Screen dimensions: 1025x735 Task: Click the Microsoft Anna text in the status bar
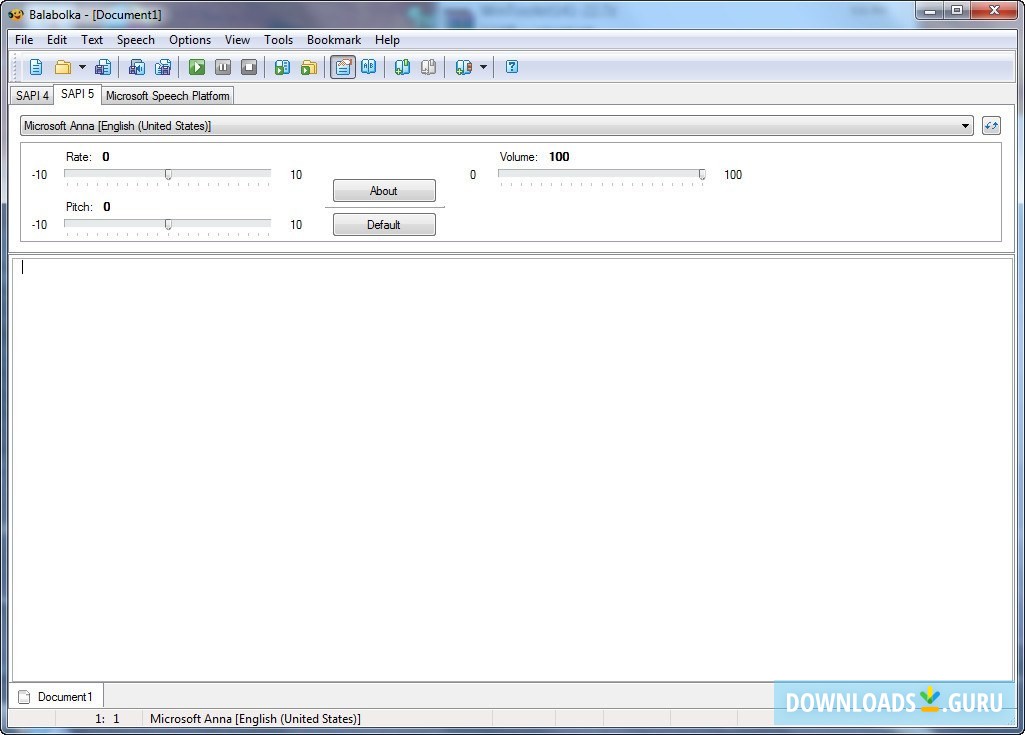tap(255, 719)
